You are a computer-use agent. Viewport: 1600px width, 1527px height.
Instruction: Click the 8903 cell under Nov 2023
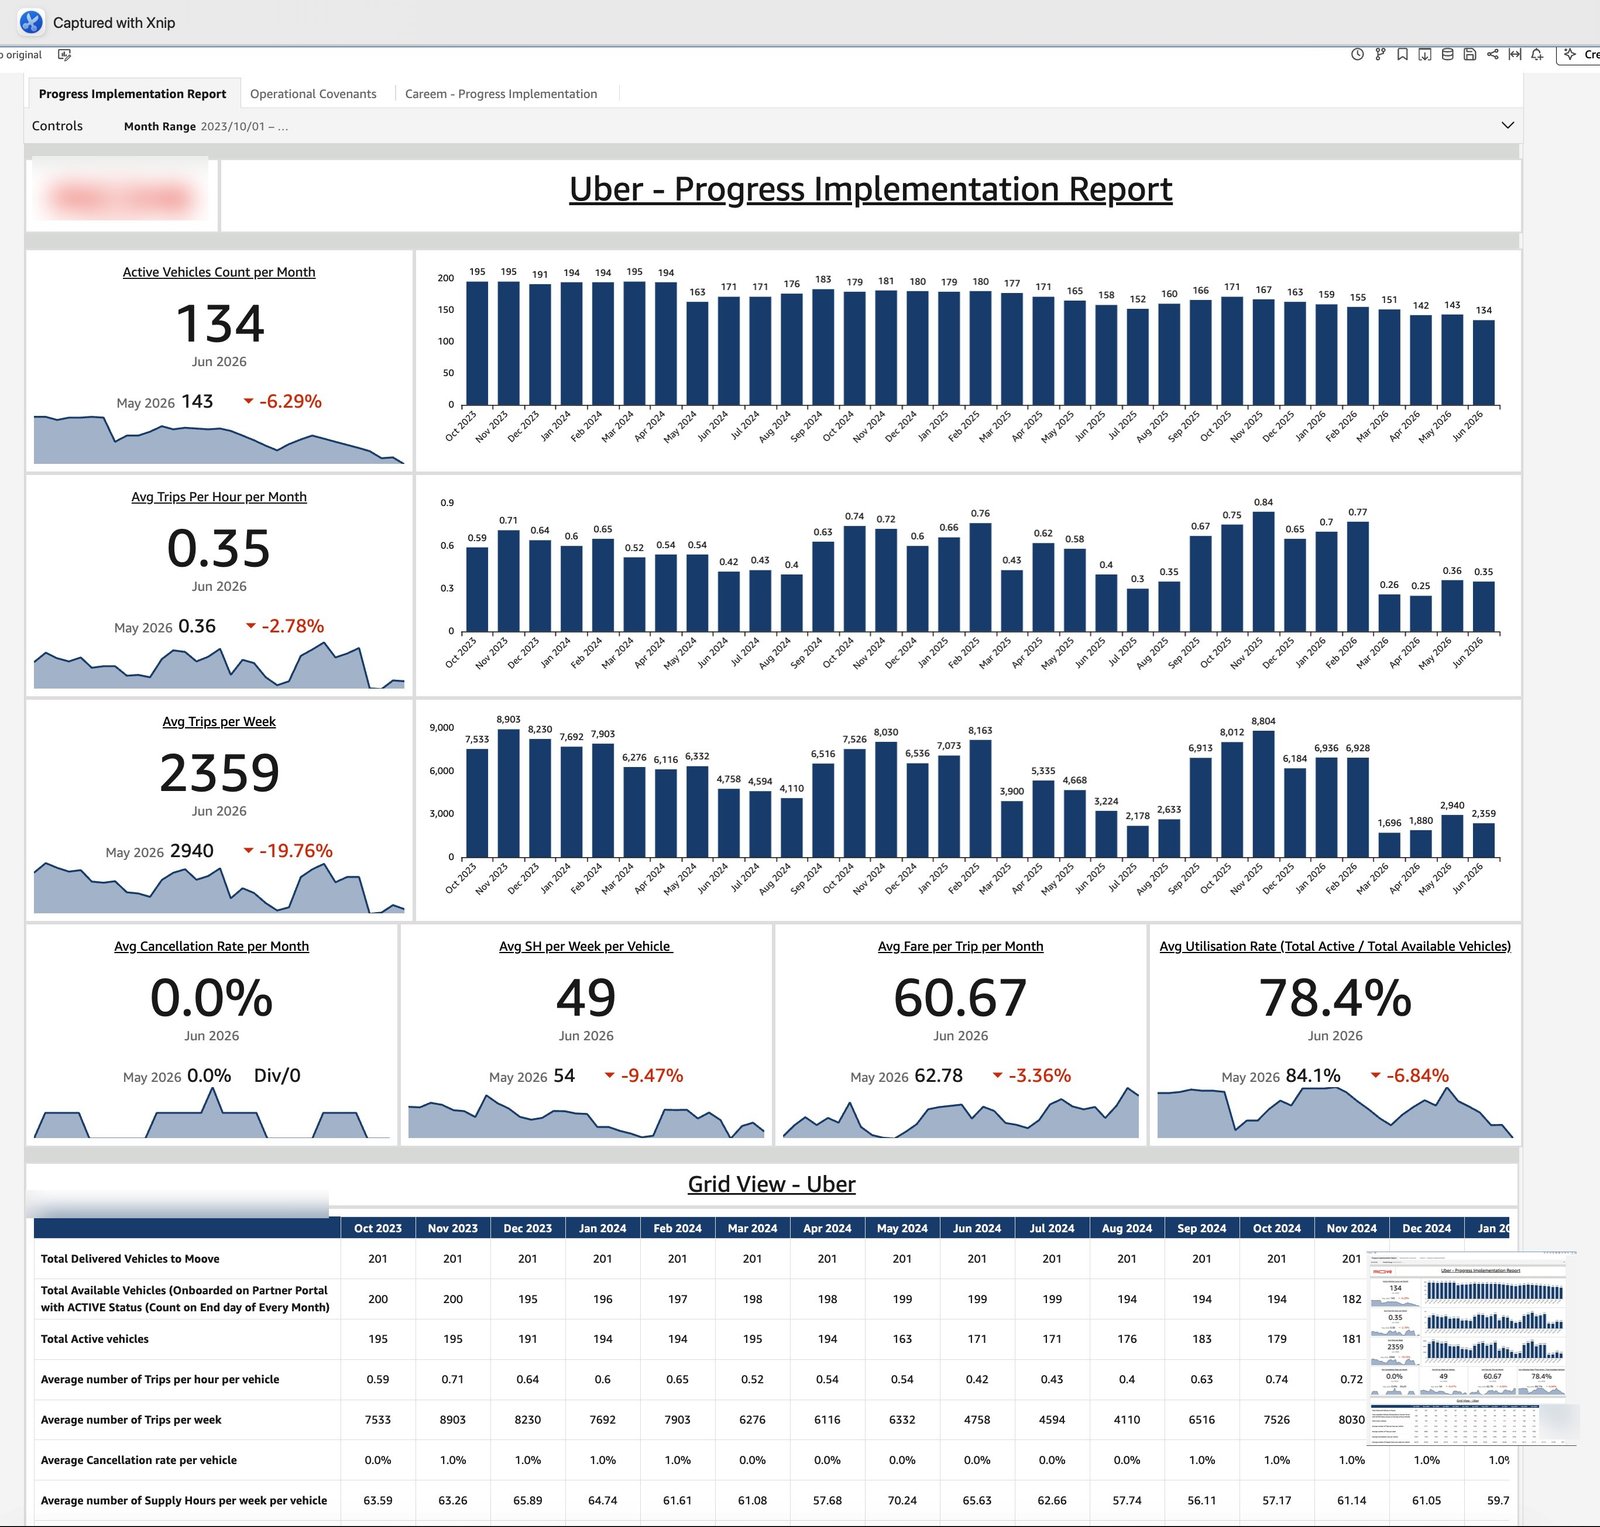[x=453, y=1420]
